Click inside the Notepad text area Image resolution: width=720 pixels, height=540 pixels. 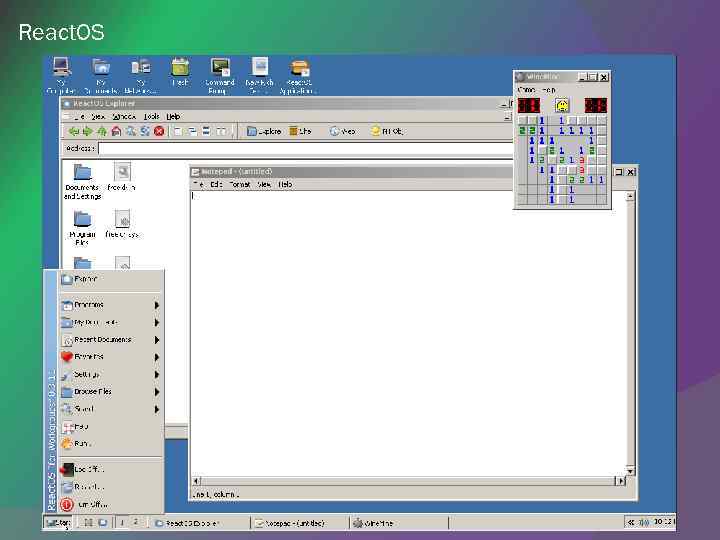coord(408,333)
